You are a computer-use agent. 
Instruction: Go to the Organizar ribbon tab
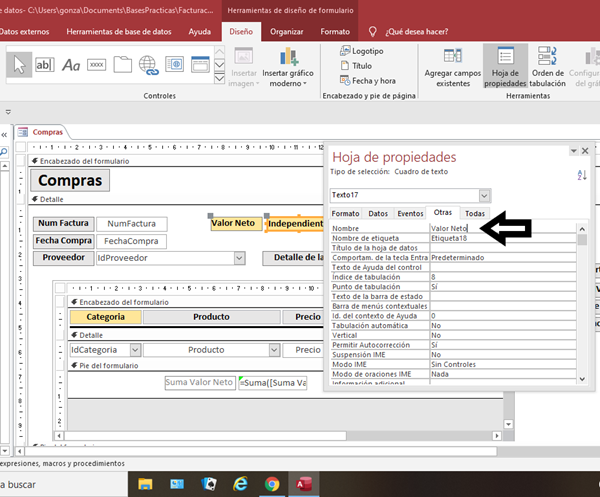[x=287, y=31]
